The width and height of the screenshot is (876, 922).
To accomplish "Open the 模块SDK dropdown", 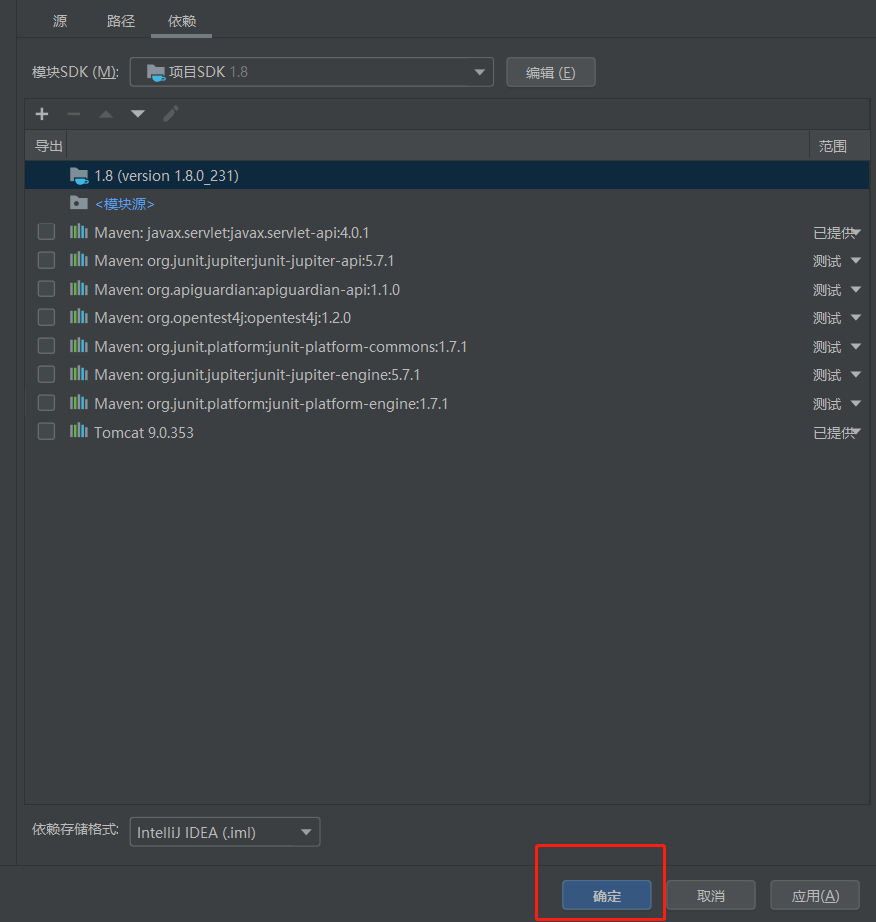I will pos(312,72).
